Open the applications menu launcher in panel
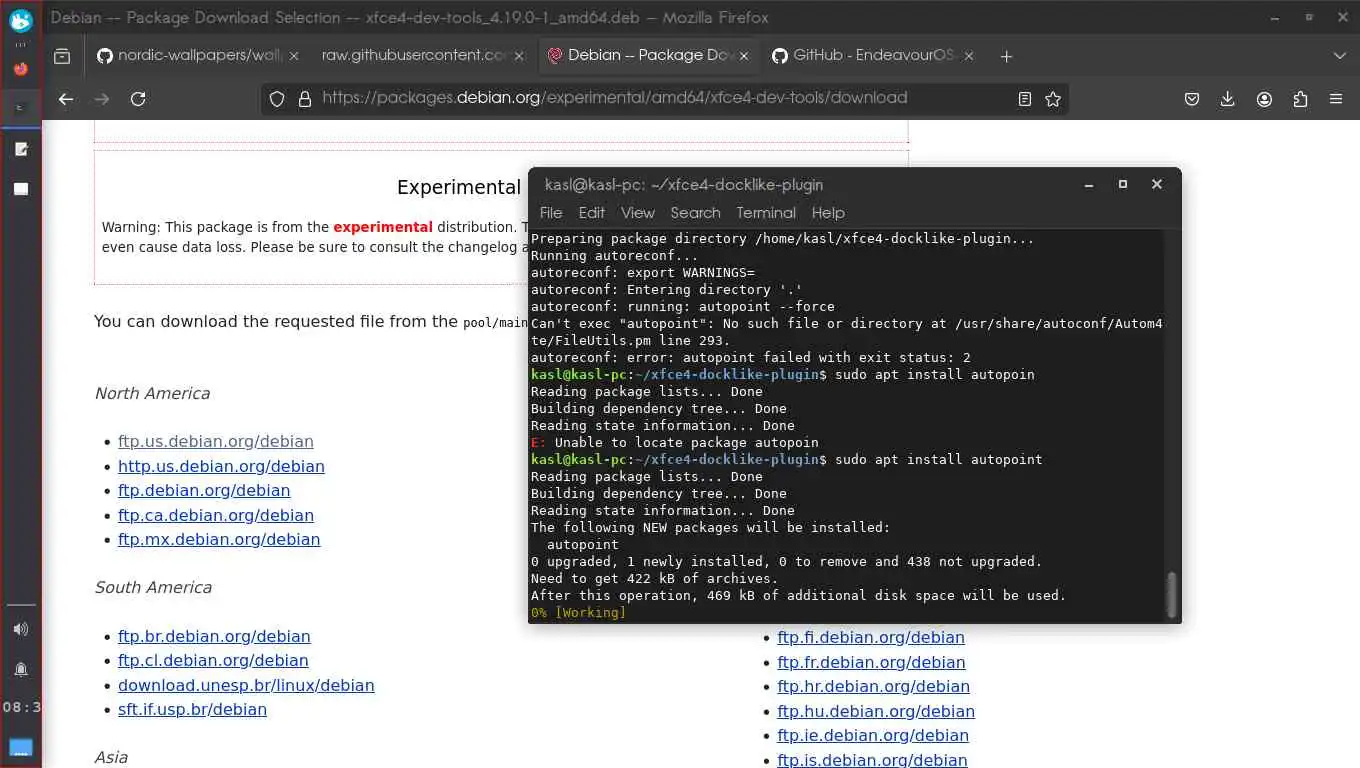Viewport: 1360px width, 768px height. [21, 20]
